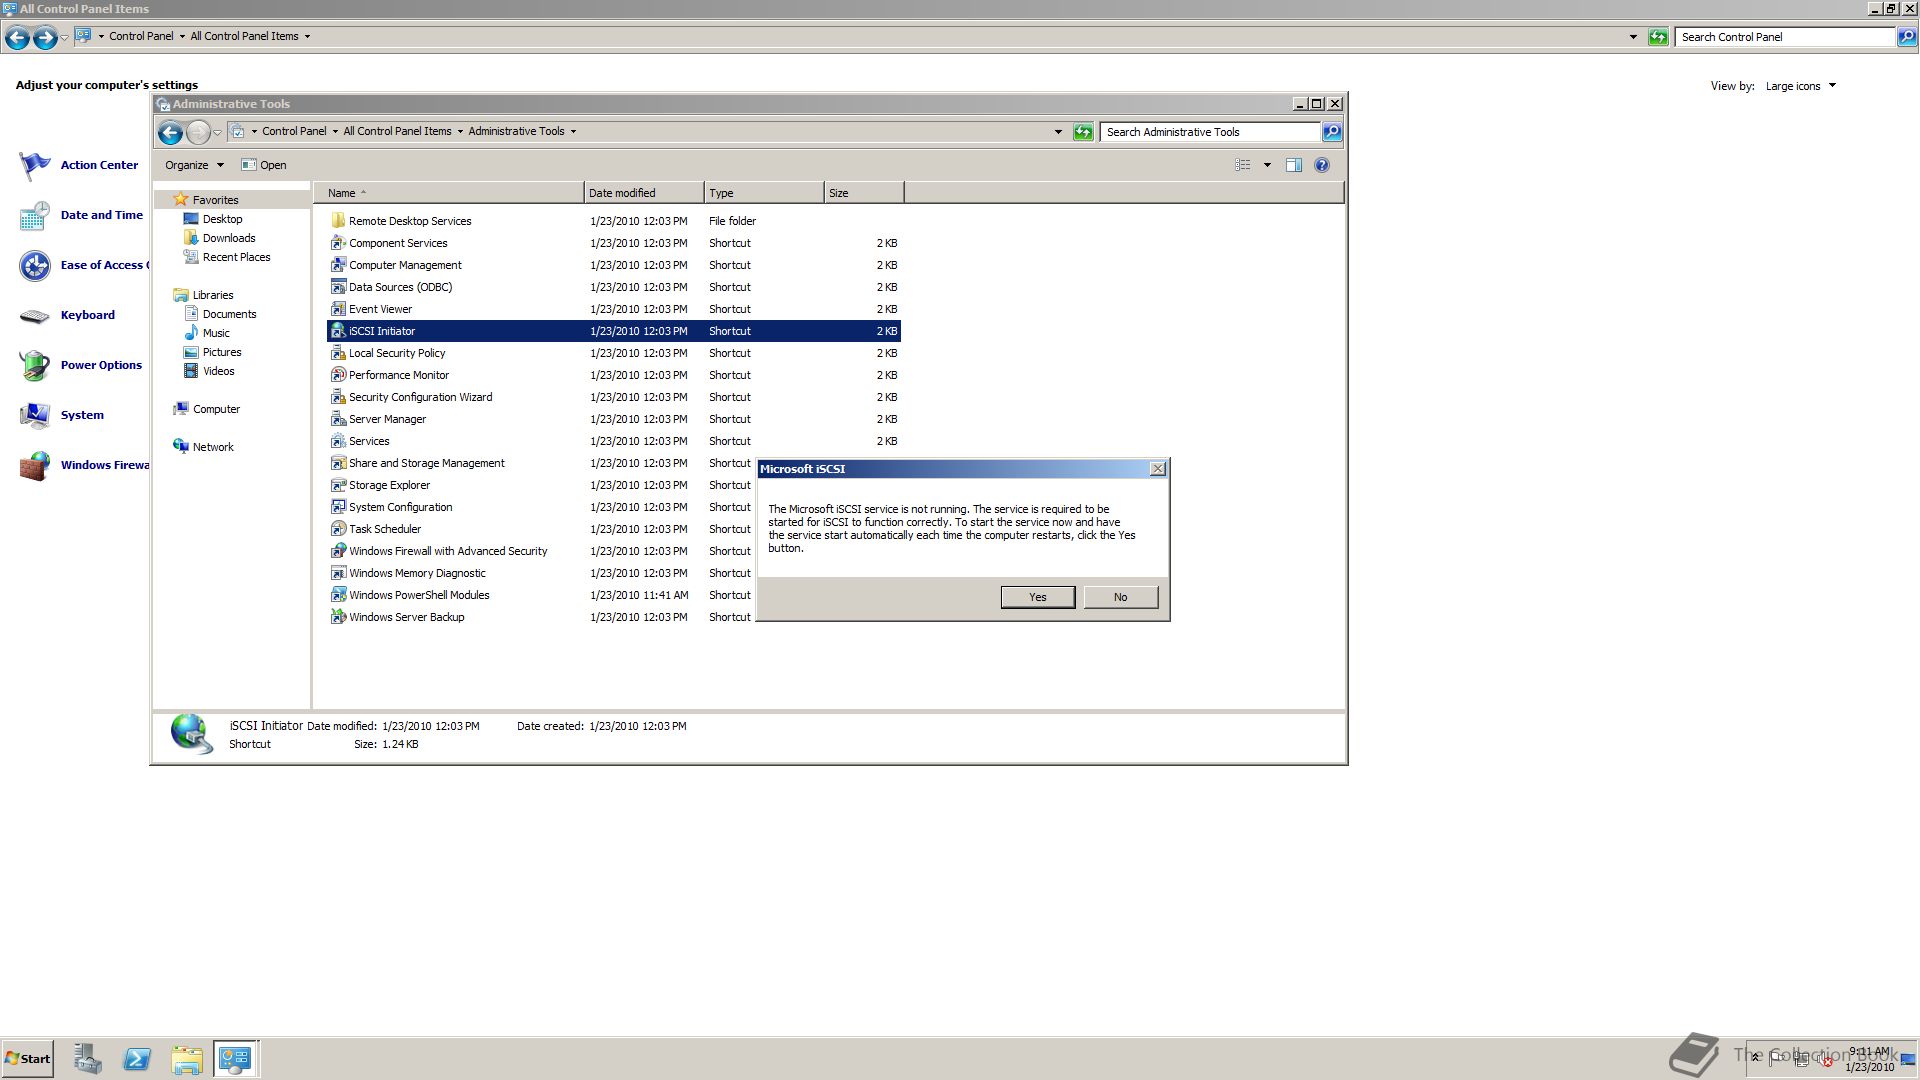Screen dimensions: 1920x1080
Task: Select the Security Configuration Wizard icon
Action: [x=338, y=397]
